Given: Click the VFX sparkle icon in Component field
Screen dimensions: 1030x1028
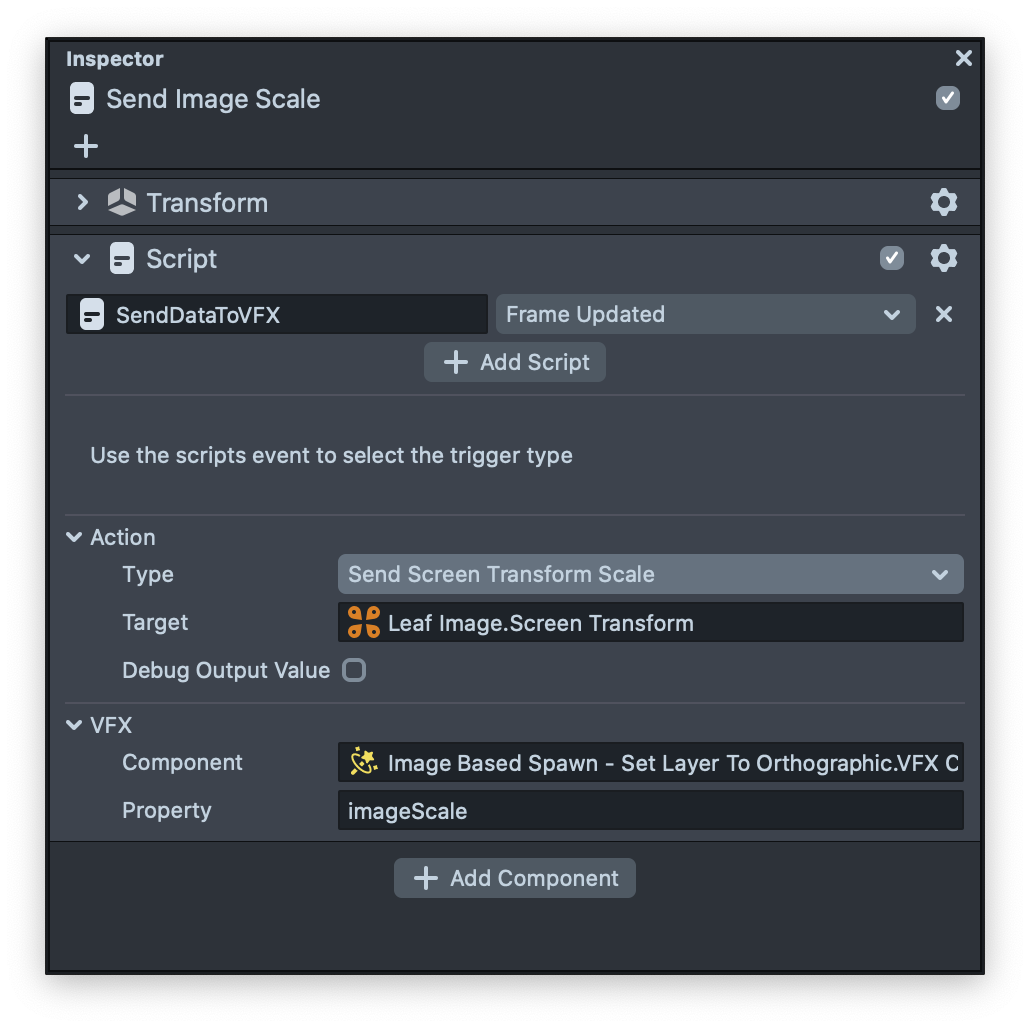Looking at the screenshot, I should click(363, 763).
